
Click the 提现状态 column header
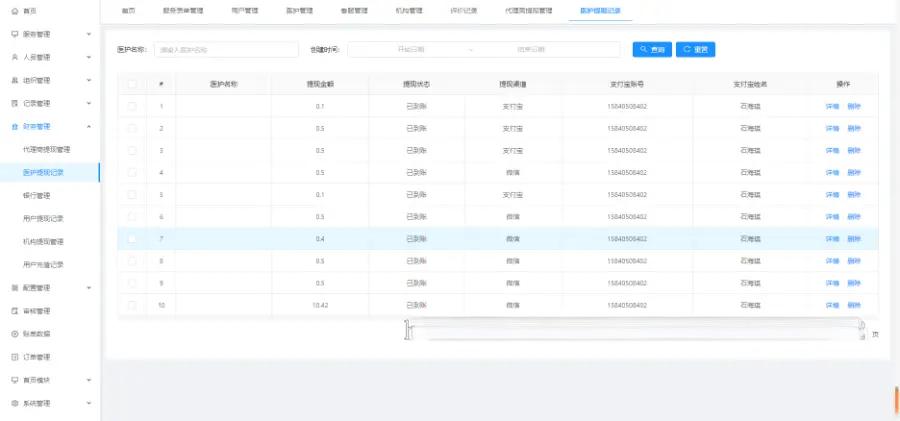point(417,84)
